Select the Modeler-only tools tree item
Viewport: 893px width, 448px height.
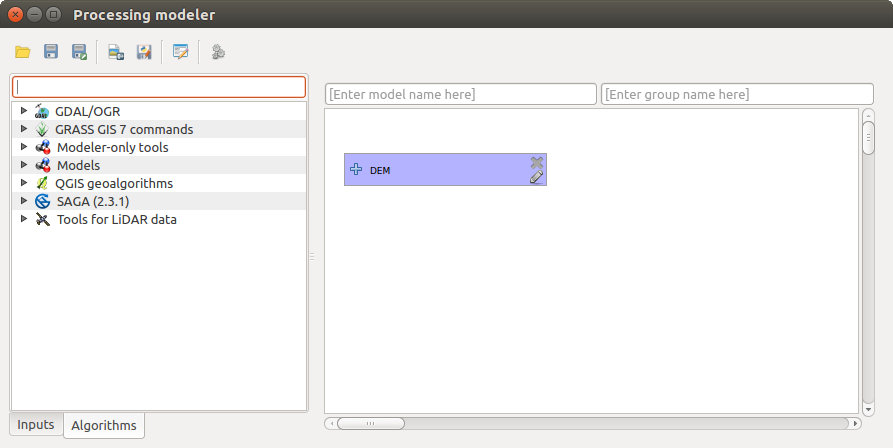click(112, 147)
